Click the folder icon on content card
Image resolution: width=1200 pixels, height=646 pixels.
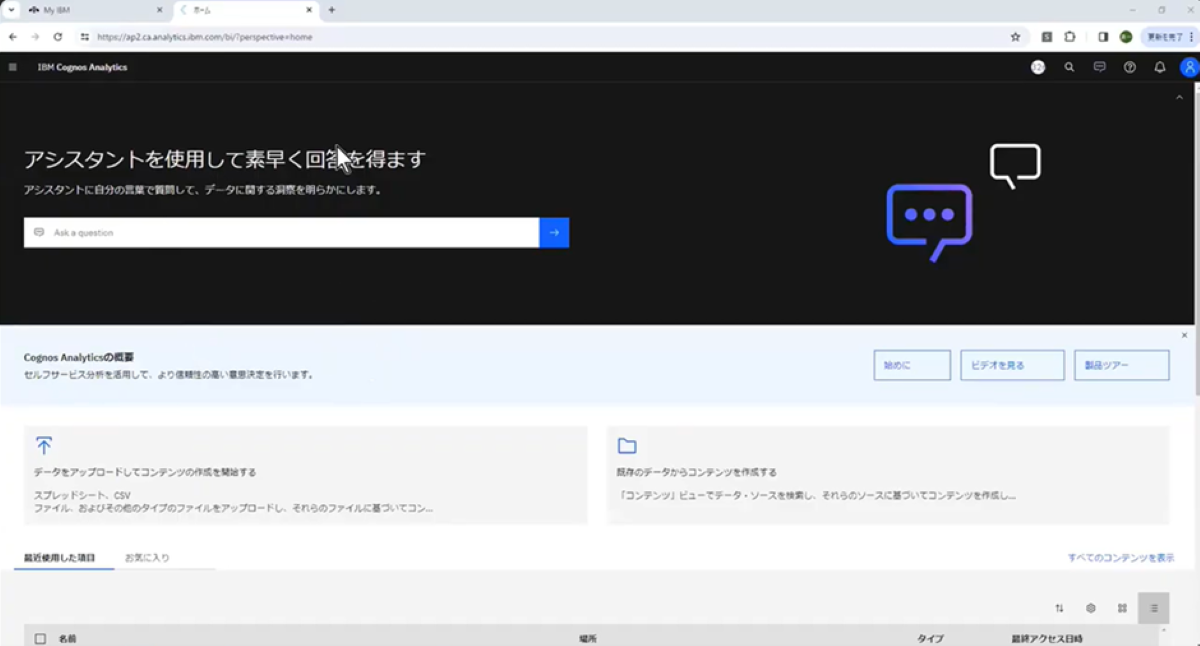point(627,446)
